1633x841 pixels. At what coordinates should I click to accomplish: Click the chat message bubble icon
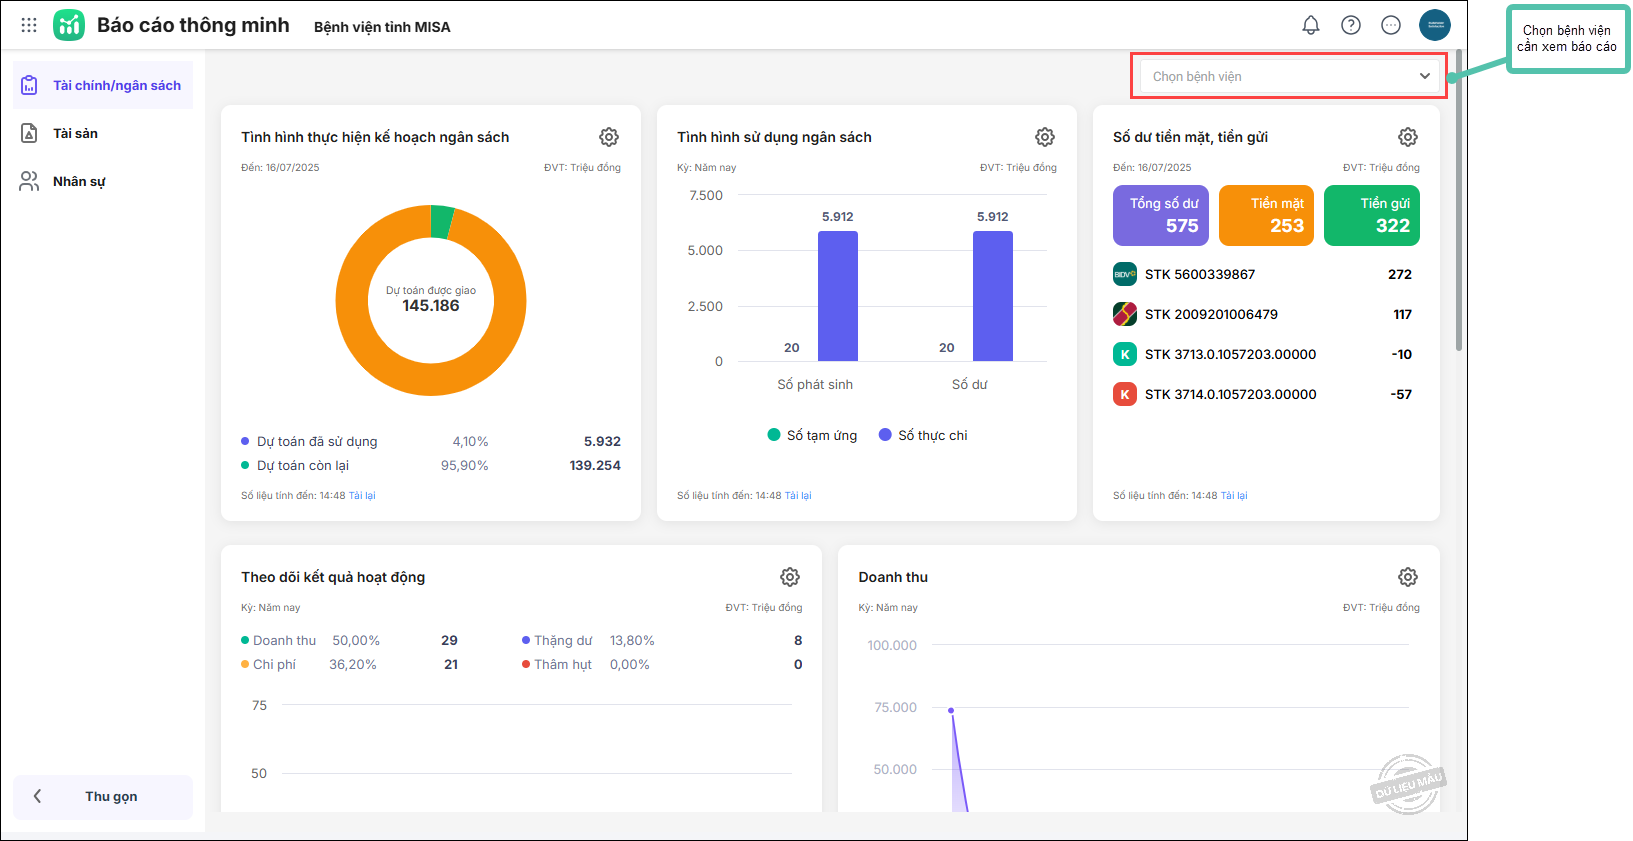[x=1390, y=25]
